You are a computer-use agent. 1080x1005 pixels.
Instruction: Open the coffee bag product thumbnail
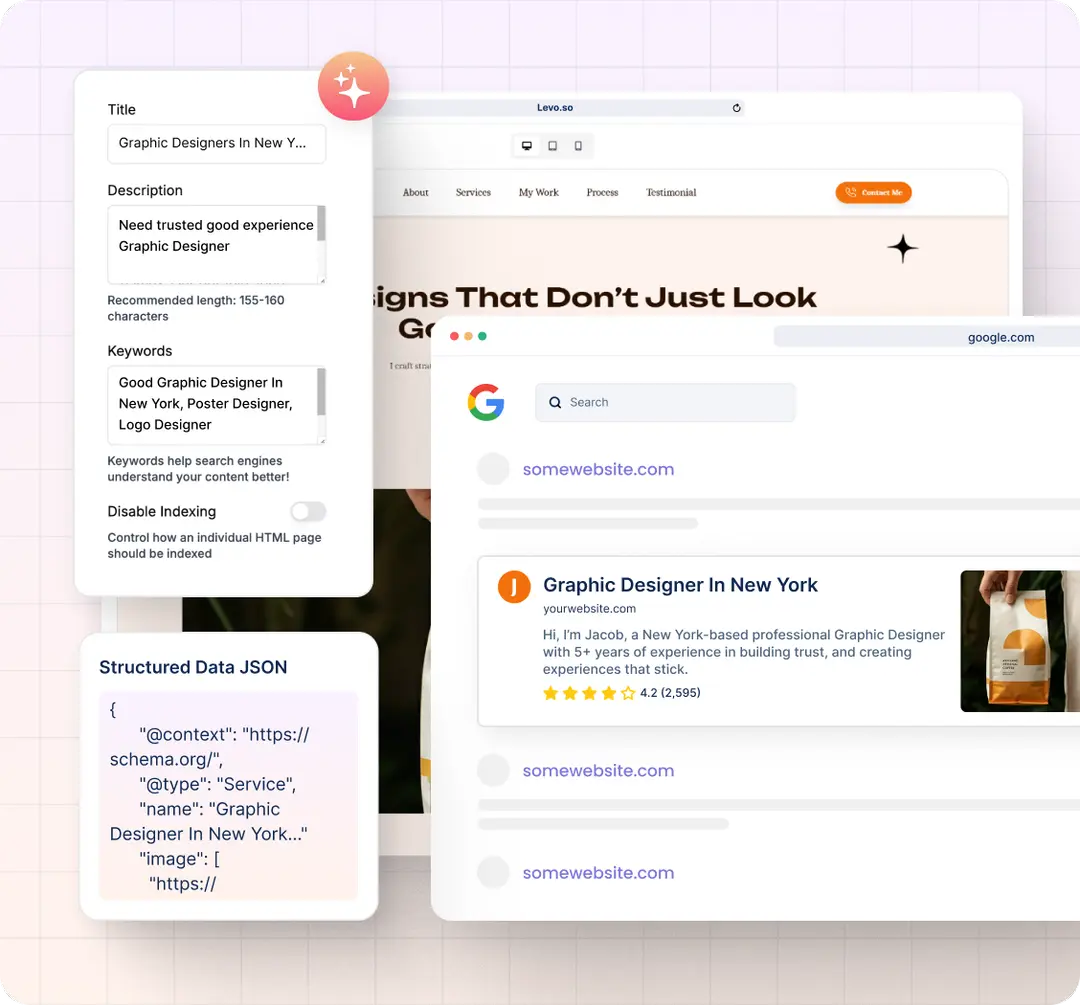point(1019,641)
